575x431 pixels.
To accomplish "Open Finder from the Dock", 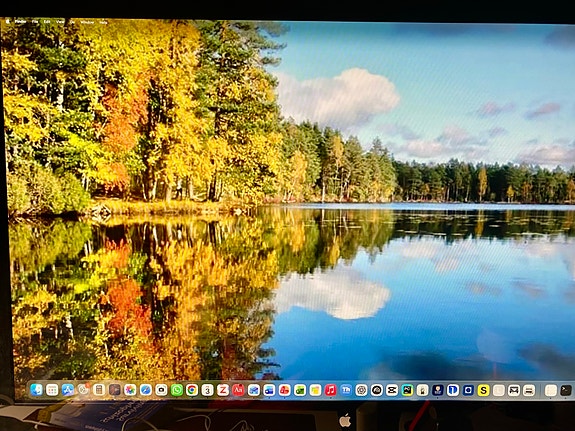I will coord(36,390).
